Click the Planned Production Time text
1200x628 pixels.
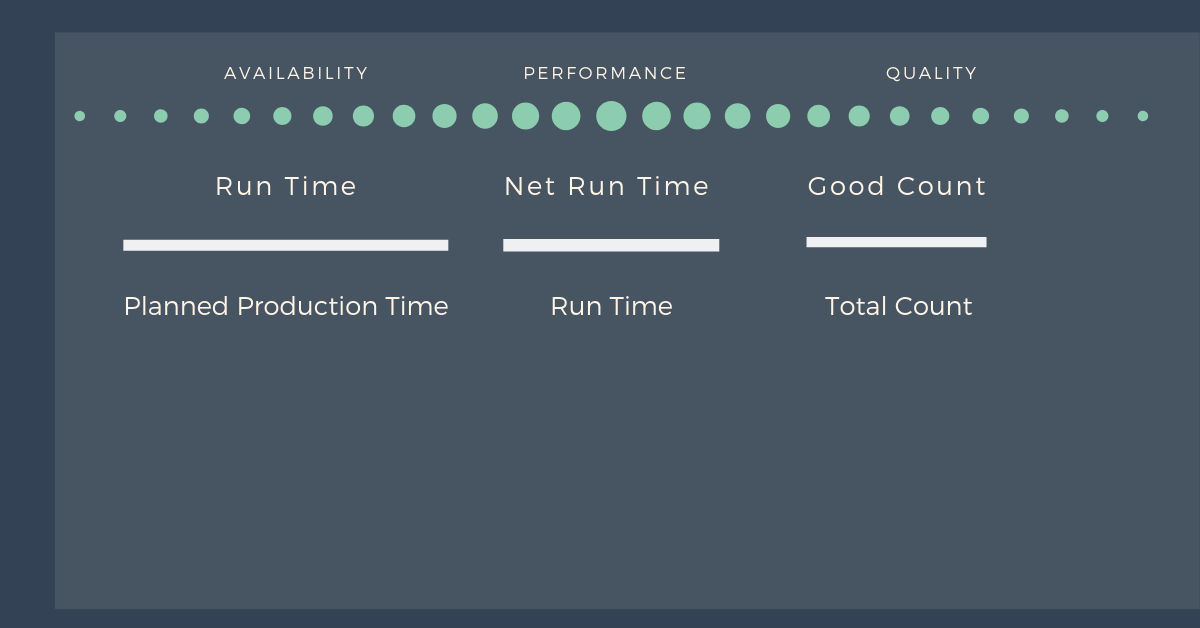(x=286, y=306)
